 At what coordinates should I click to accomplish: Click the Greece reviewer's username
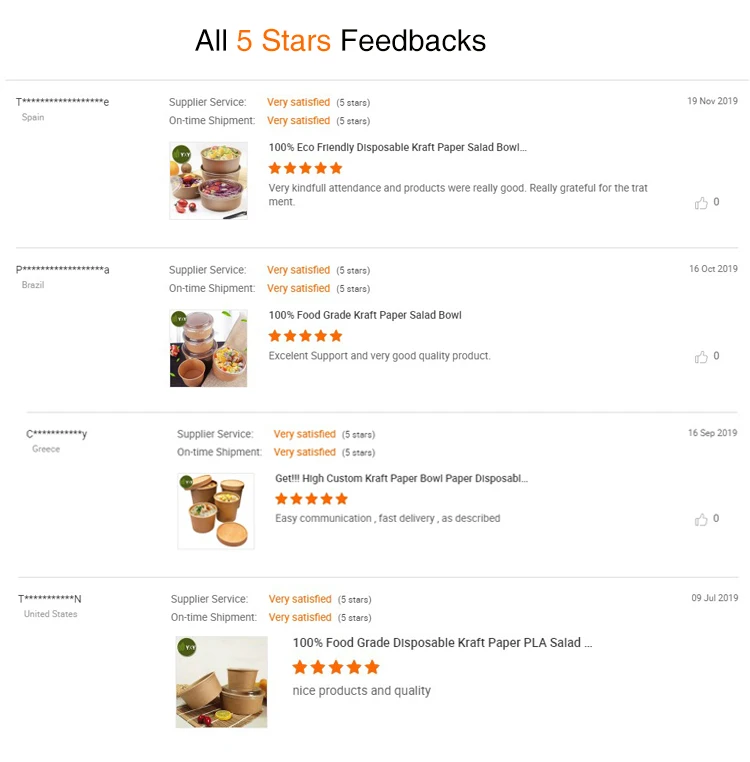(x=57, y=434)
